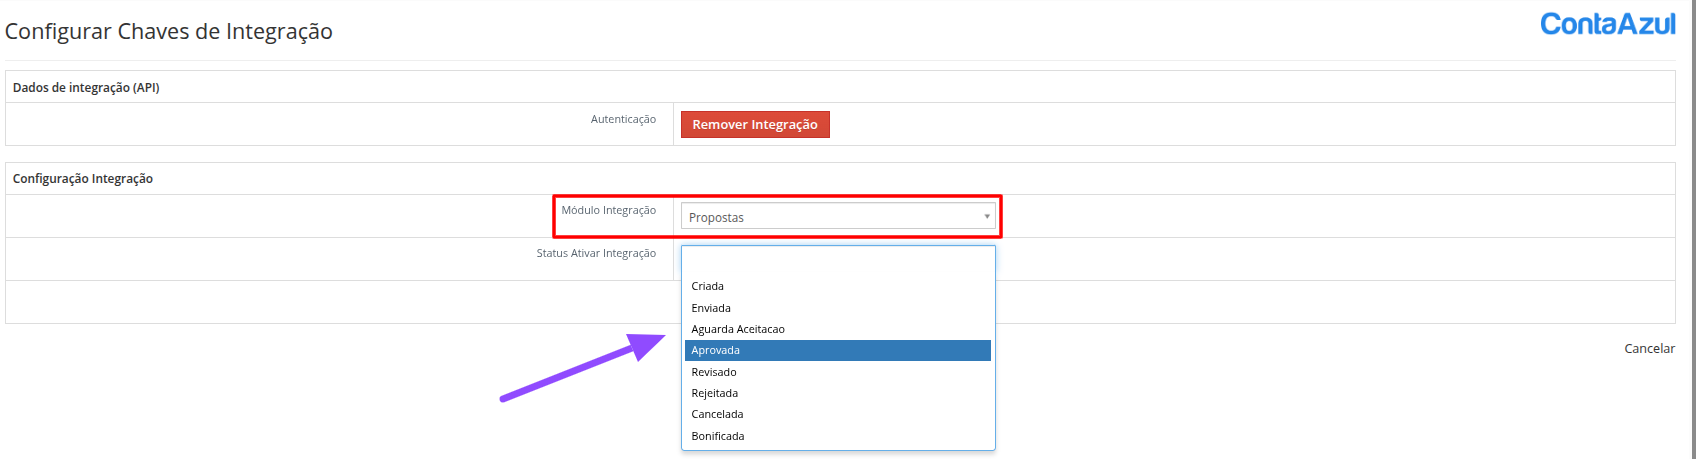Select Rejeitada in the dropdown list
The height and width of the screenshot is (459, 1696).
715,393
